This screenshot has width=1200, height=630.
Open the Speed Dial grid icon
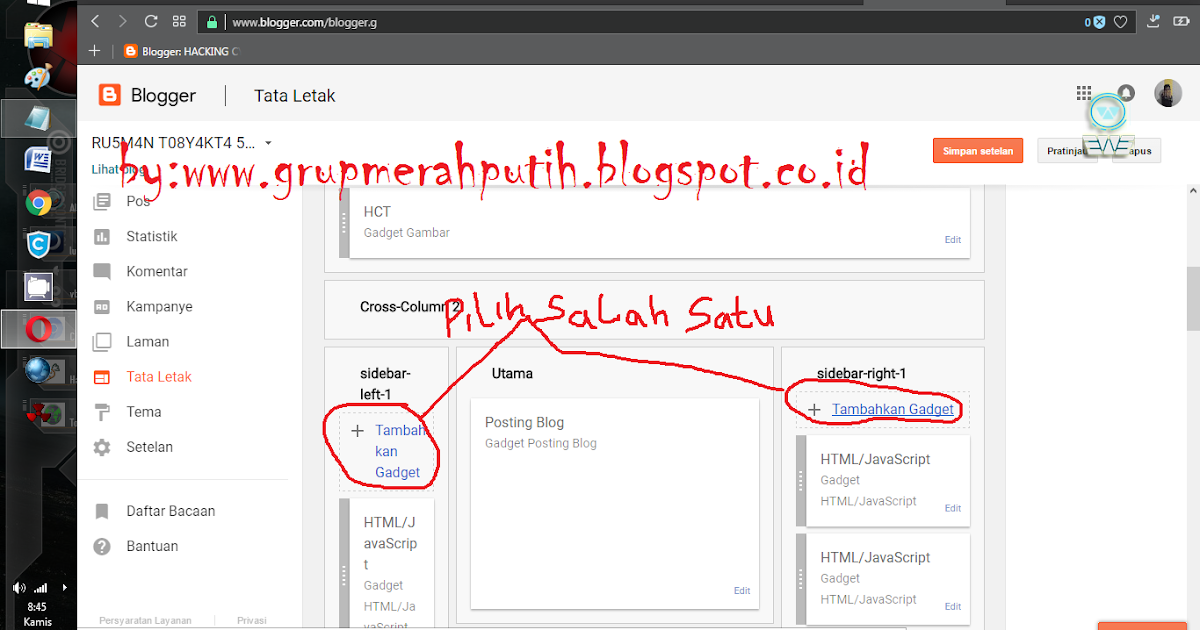point(179,21)
